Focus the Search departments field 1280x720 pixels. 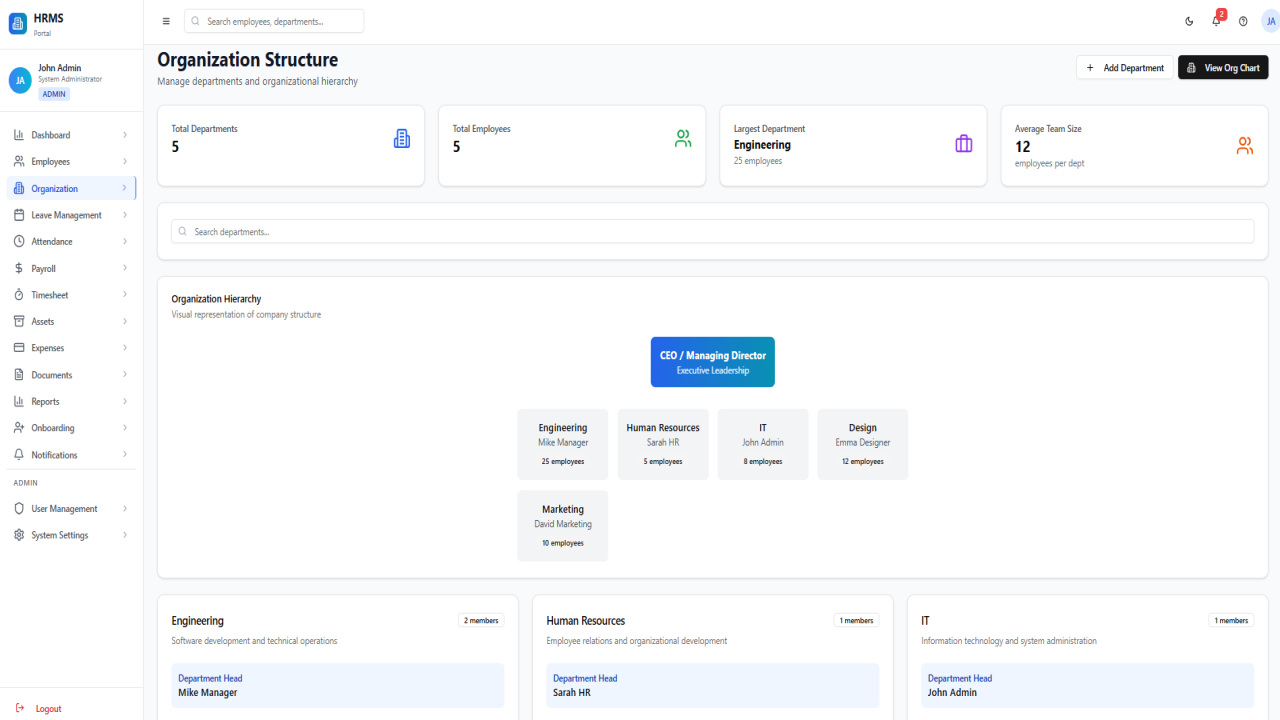713,231
